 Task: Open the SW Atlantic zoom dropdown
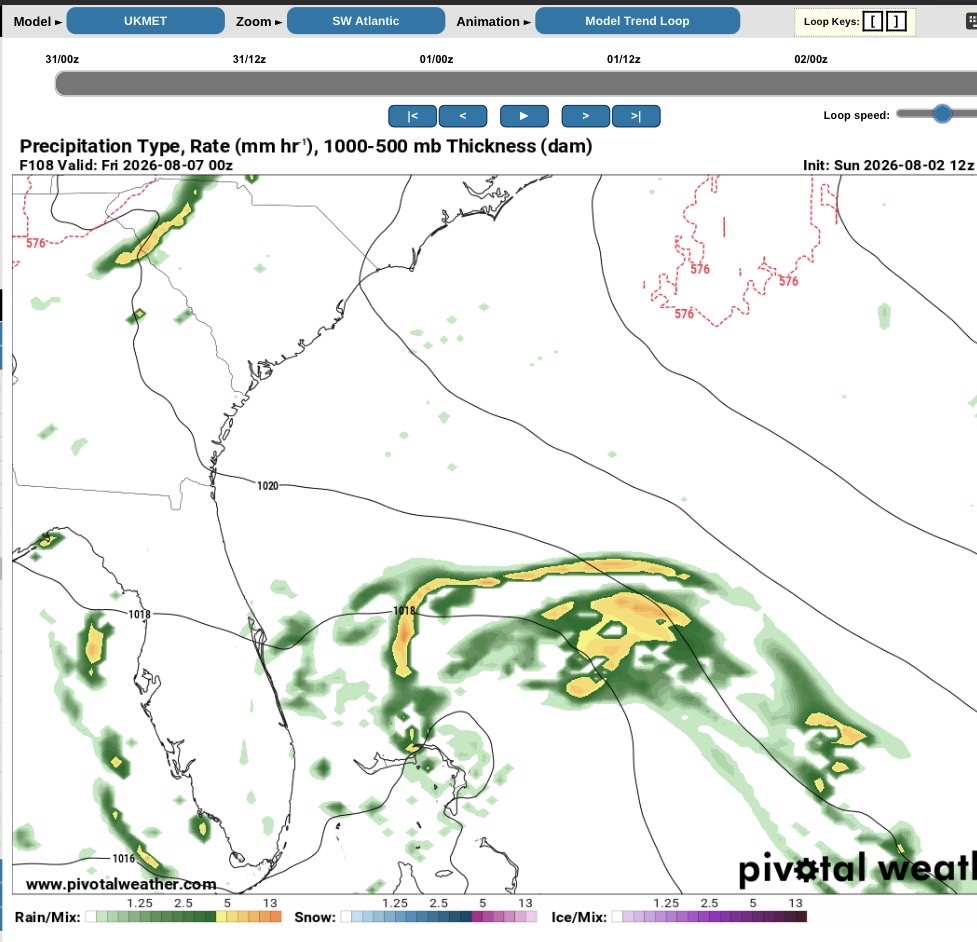pyautogui.click(x=366, y=21)
